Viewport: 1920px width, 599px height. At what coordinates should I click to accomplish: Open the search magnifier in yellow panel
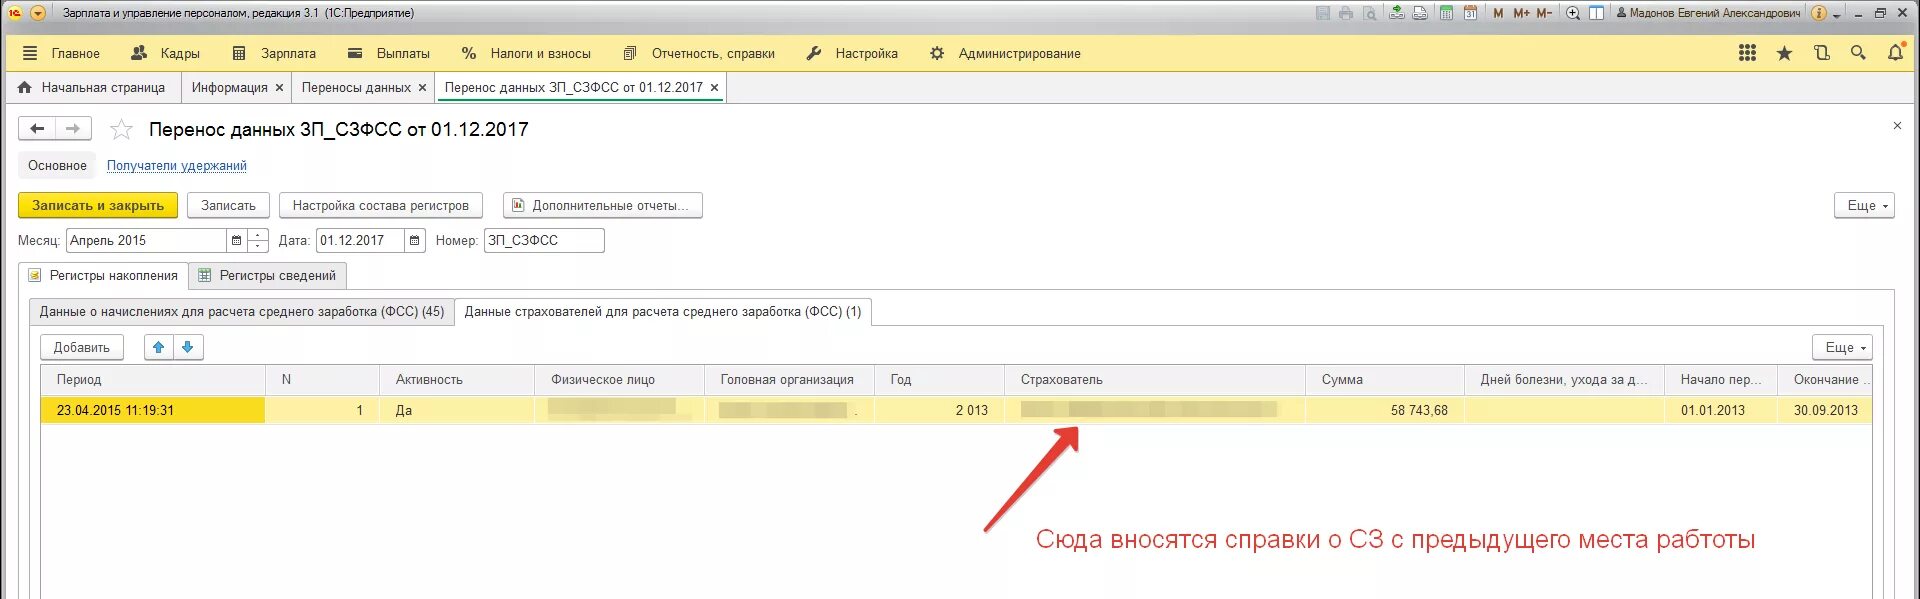coord(1858,53)
